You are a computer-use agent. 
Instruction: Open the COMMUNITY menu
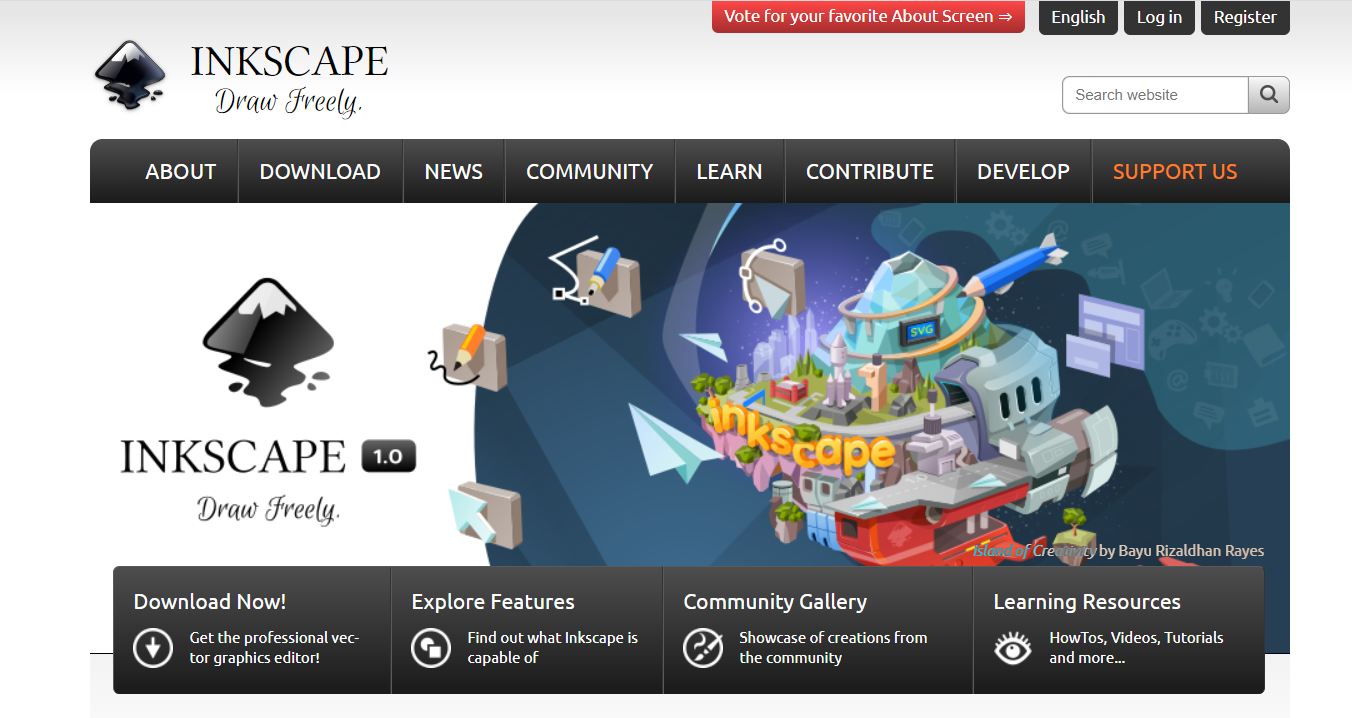click(x=590, y=172)
